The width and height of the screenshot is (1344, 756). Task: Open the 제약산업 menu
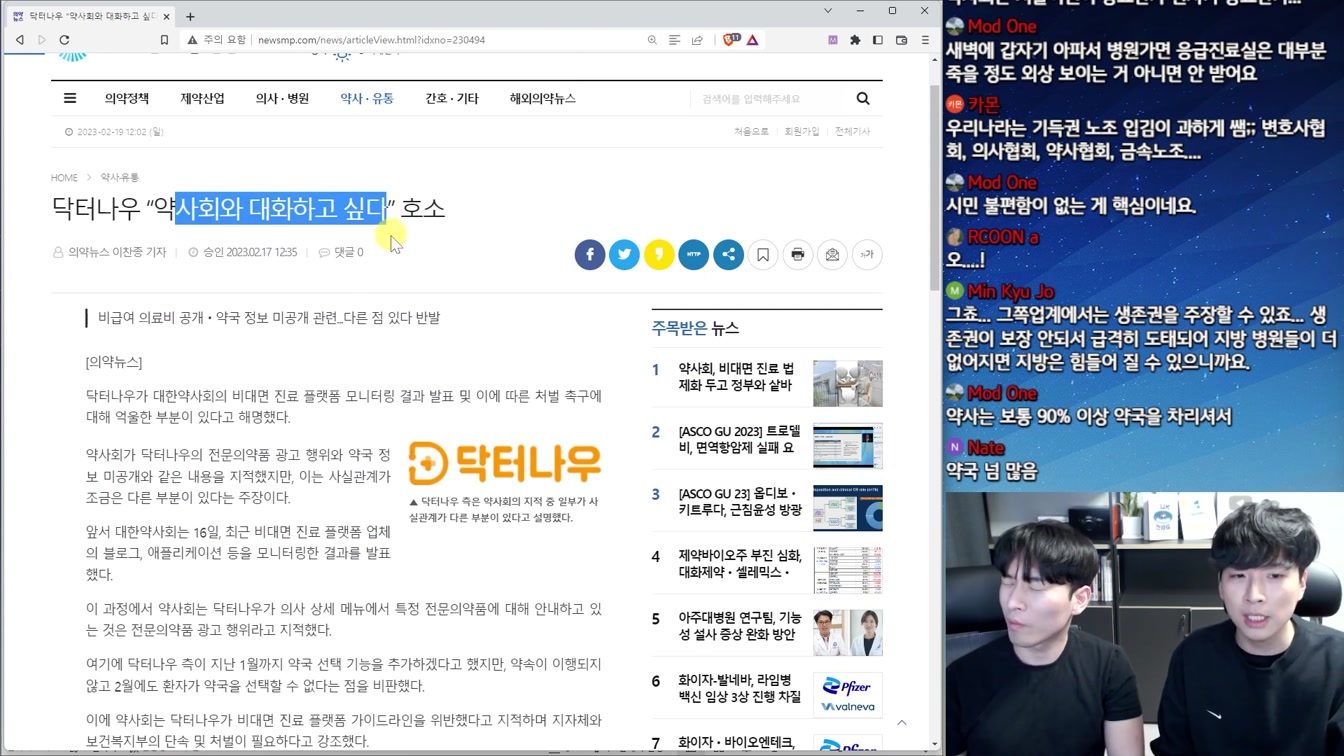[202, 98]
